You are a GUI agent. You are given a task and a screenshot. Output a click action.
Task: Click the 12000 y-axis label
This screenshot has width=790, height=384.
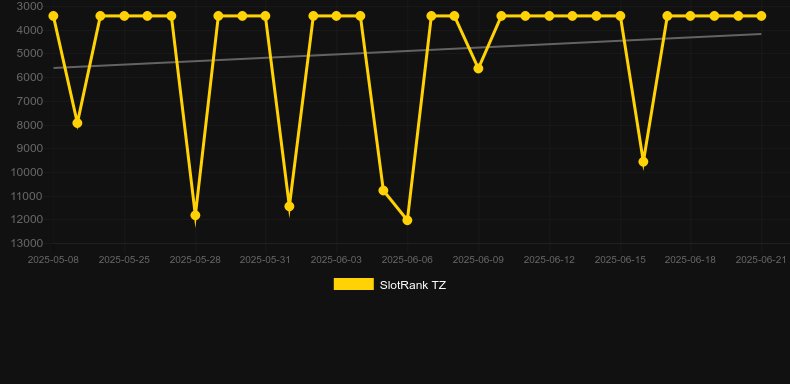click(x=27, y=219)
